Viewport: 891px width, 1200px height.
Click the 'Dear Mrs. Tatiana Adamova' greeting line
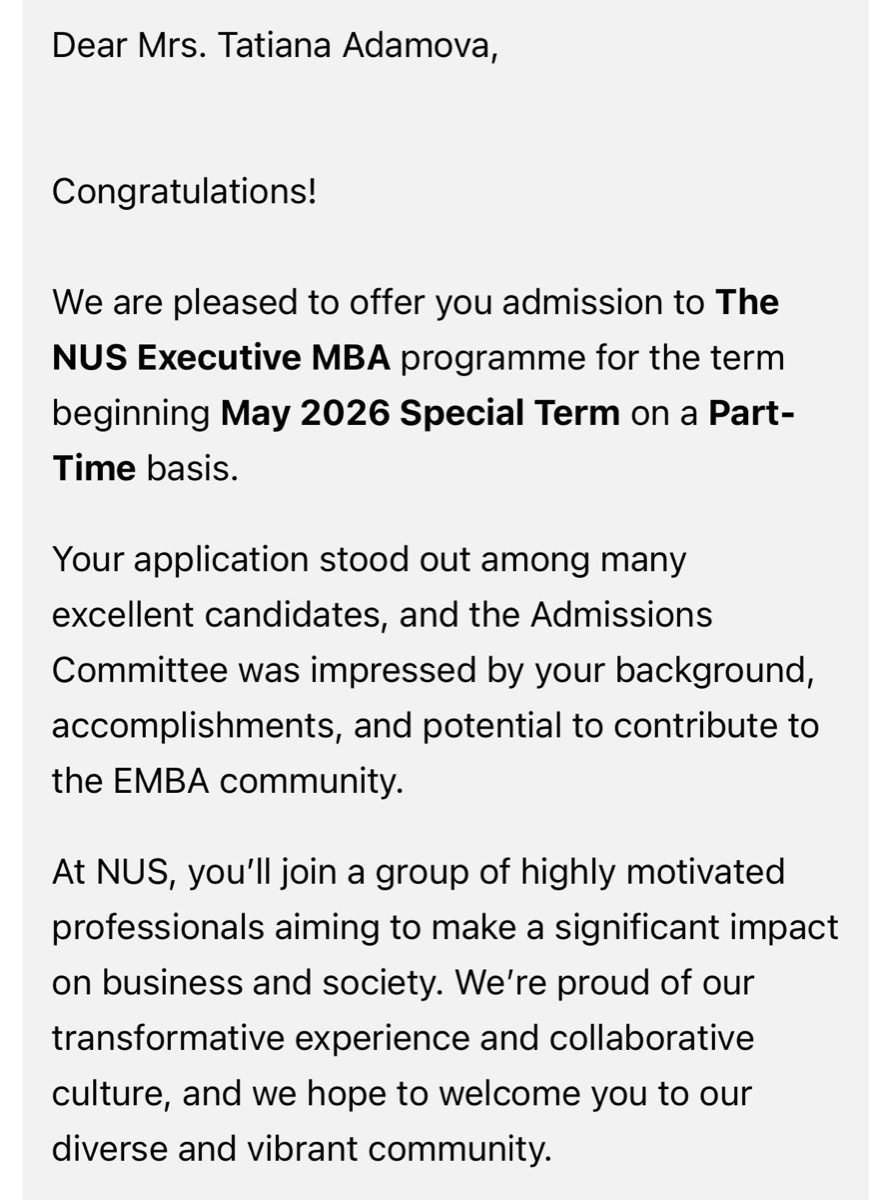click(x=275, y=46)
